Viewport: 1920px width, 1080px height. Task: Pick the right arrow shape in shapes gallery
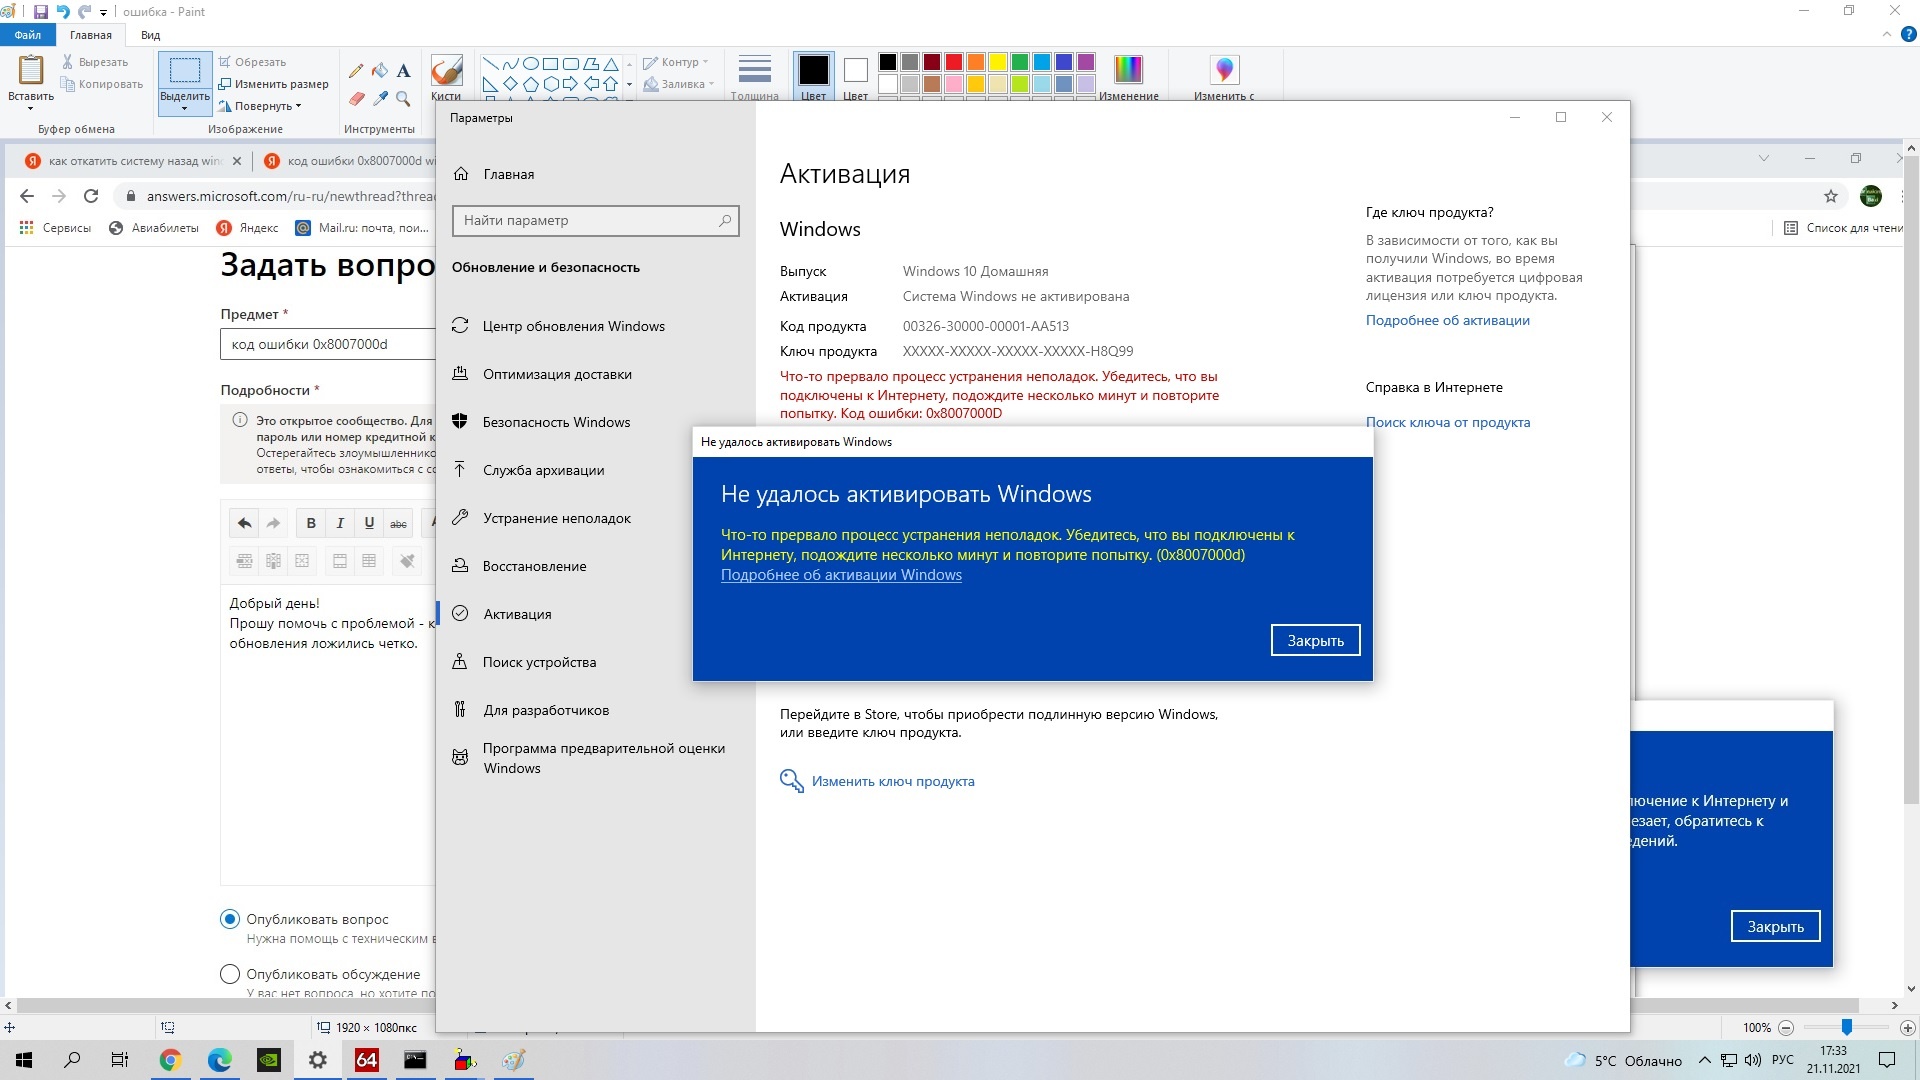pos(570,84)
